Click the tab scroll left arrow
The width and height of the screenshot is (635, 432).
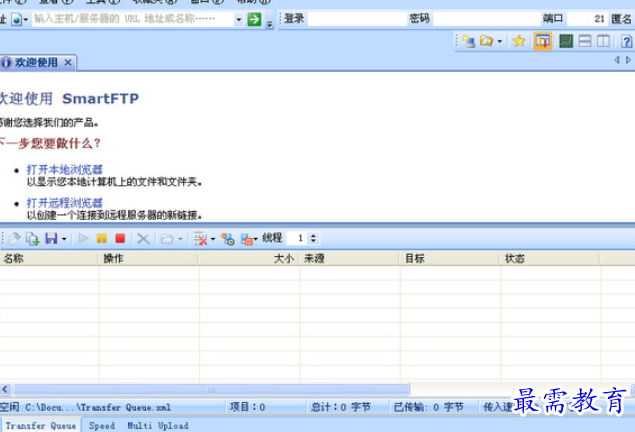click(x=617, y=60)
